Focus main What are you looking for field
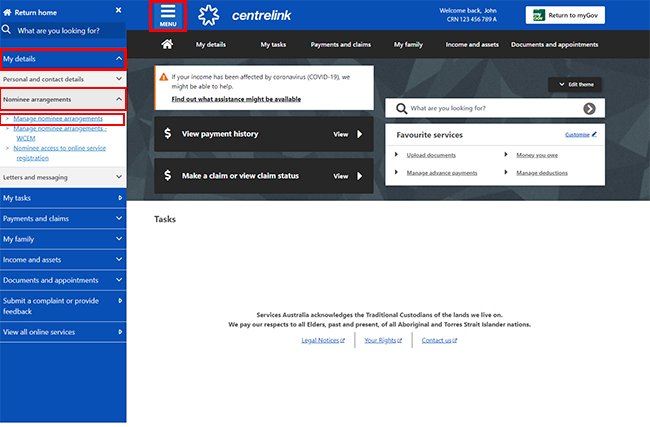 [495, 108]
